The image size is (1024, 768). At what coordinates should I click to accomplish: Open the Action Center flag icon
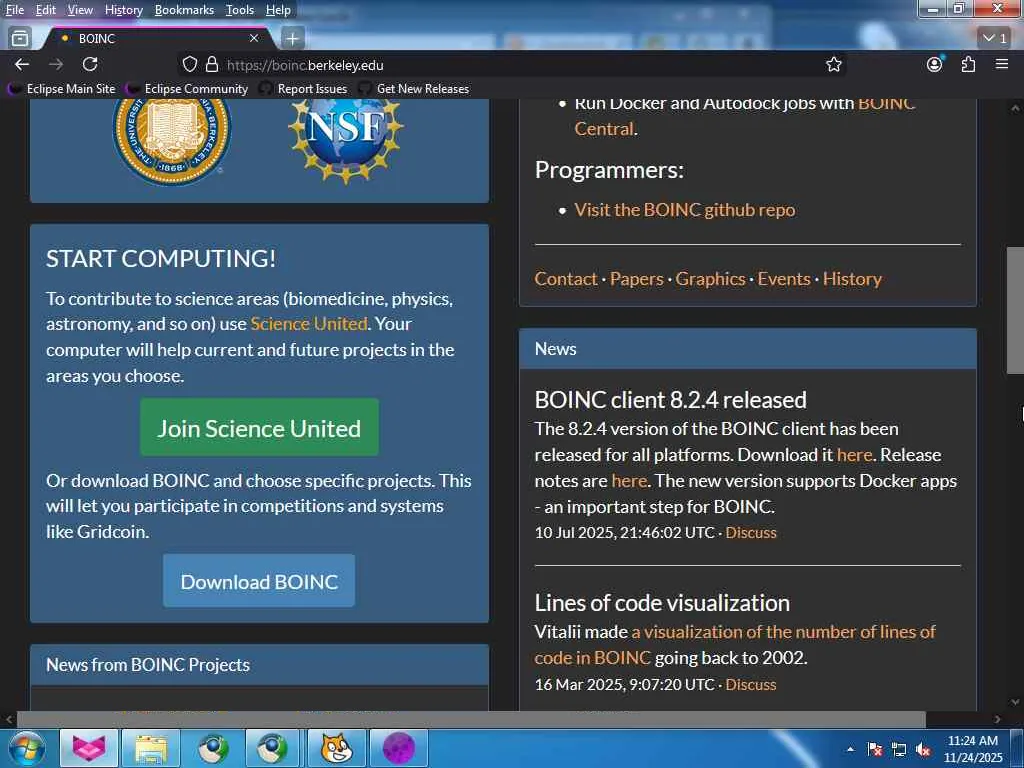pos(875,749)
